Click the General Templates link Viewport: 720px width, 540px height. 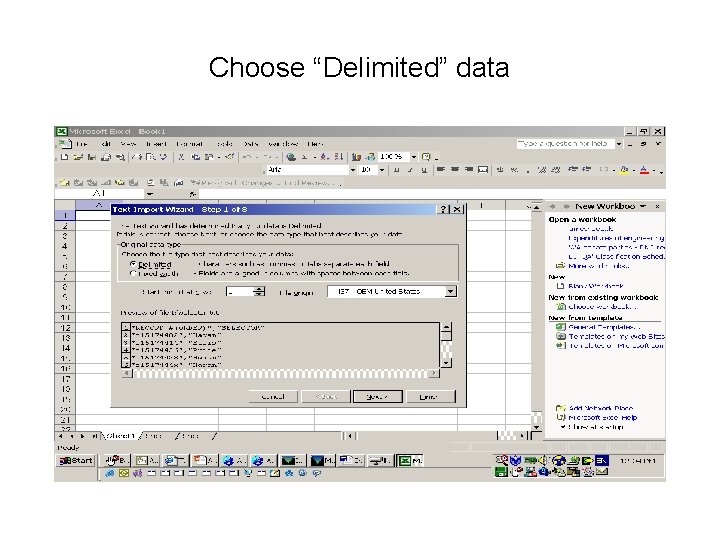[x=603, y=327]
